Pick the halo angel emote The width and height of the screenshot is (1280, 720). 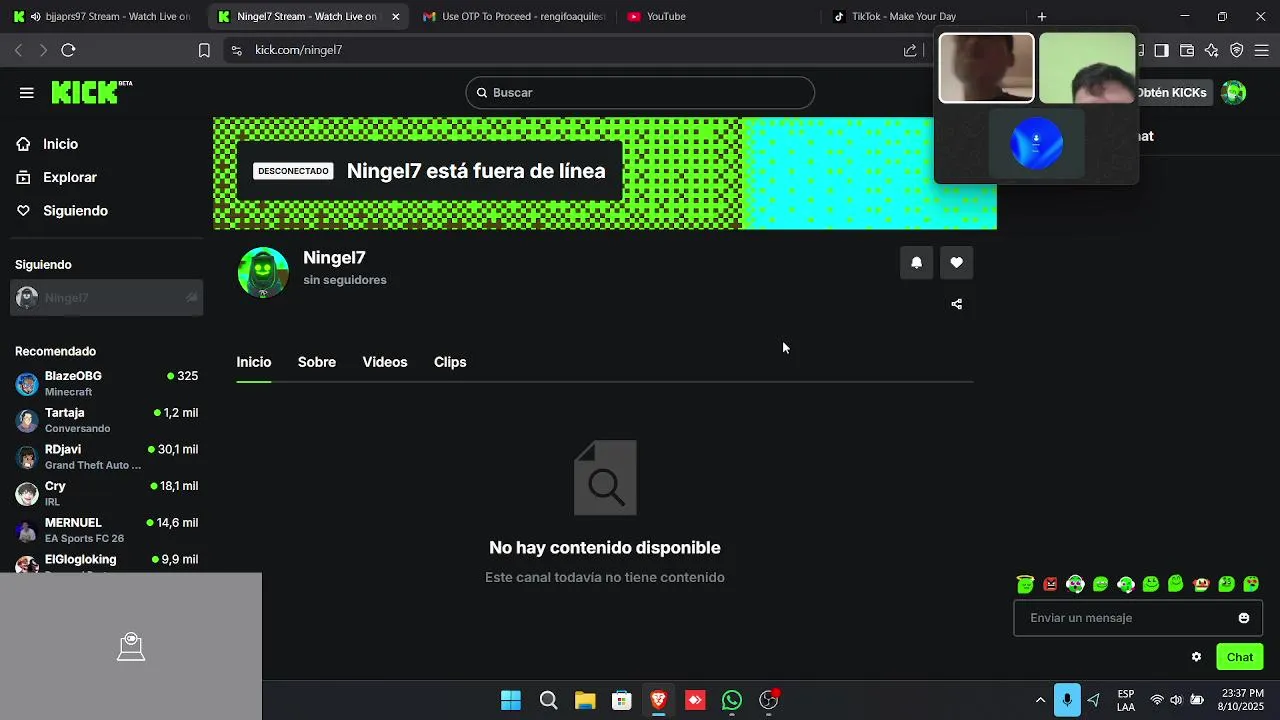click(x=1025, y=584)
